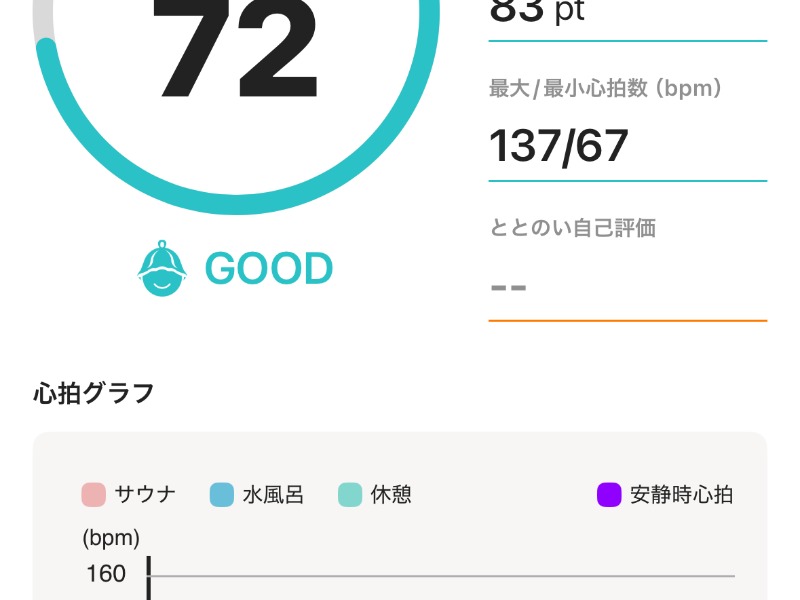Click the (bpm) axis unit label
The height and width of the screenshot is (600, 800).
(x=111, y=537)
